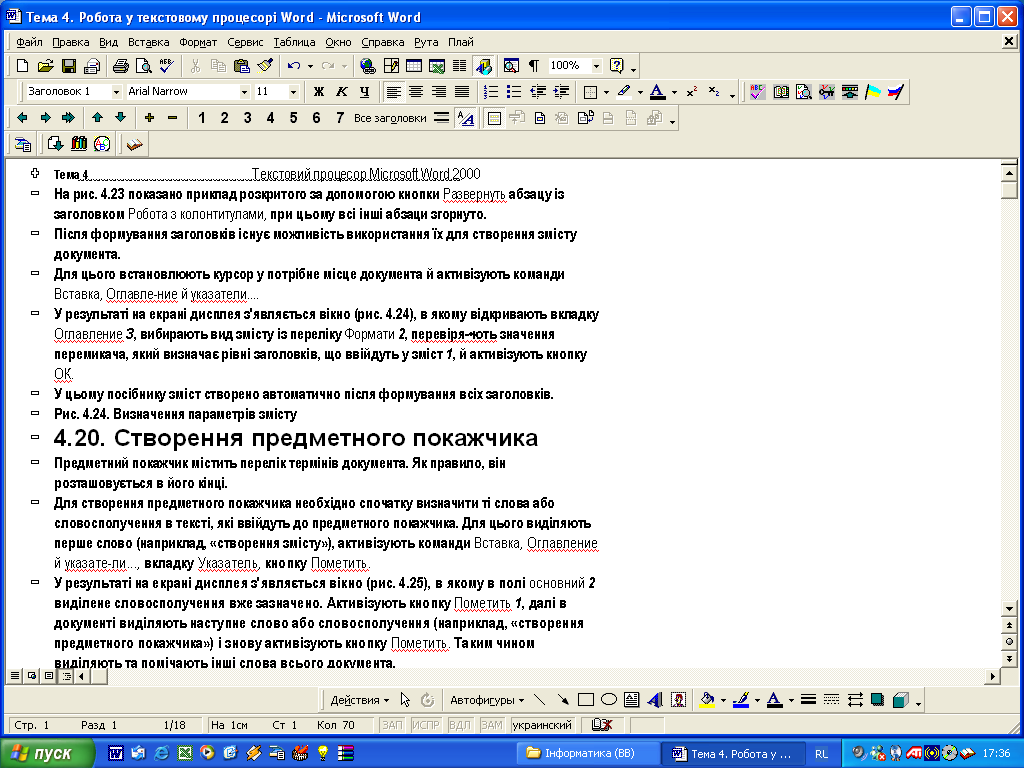The height and width of the screenshot is (768, 1024).
Task: Collapse outline with the minus button
Action: 172,118
